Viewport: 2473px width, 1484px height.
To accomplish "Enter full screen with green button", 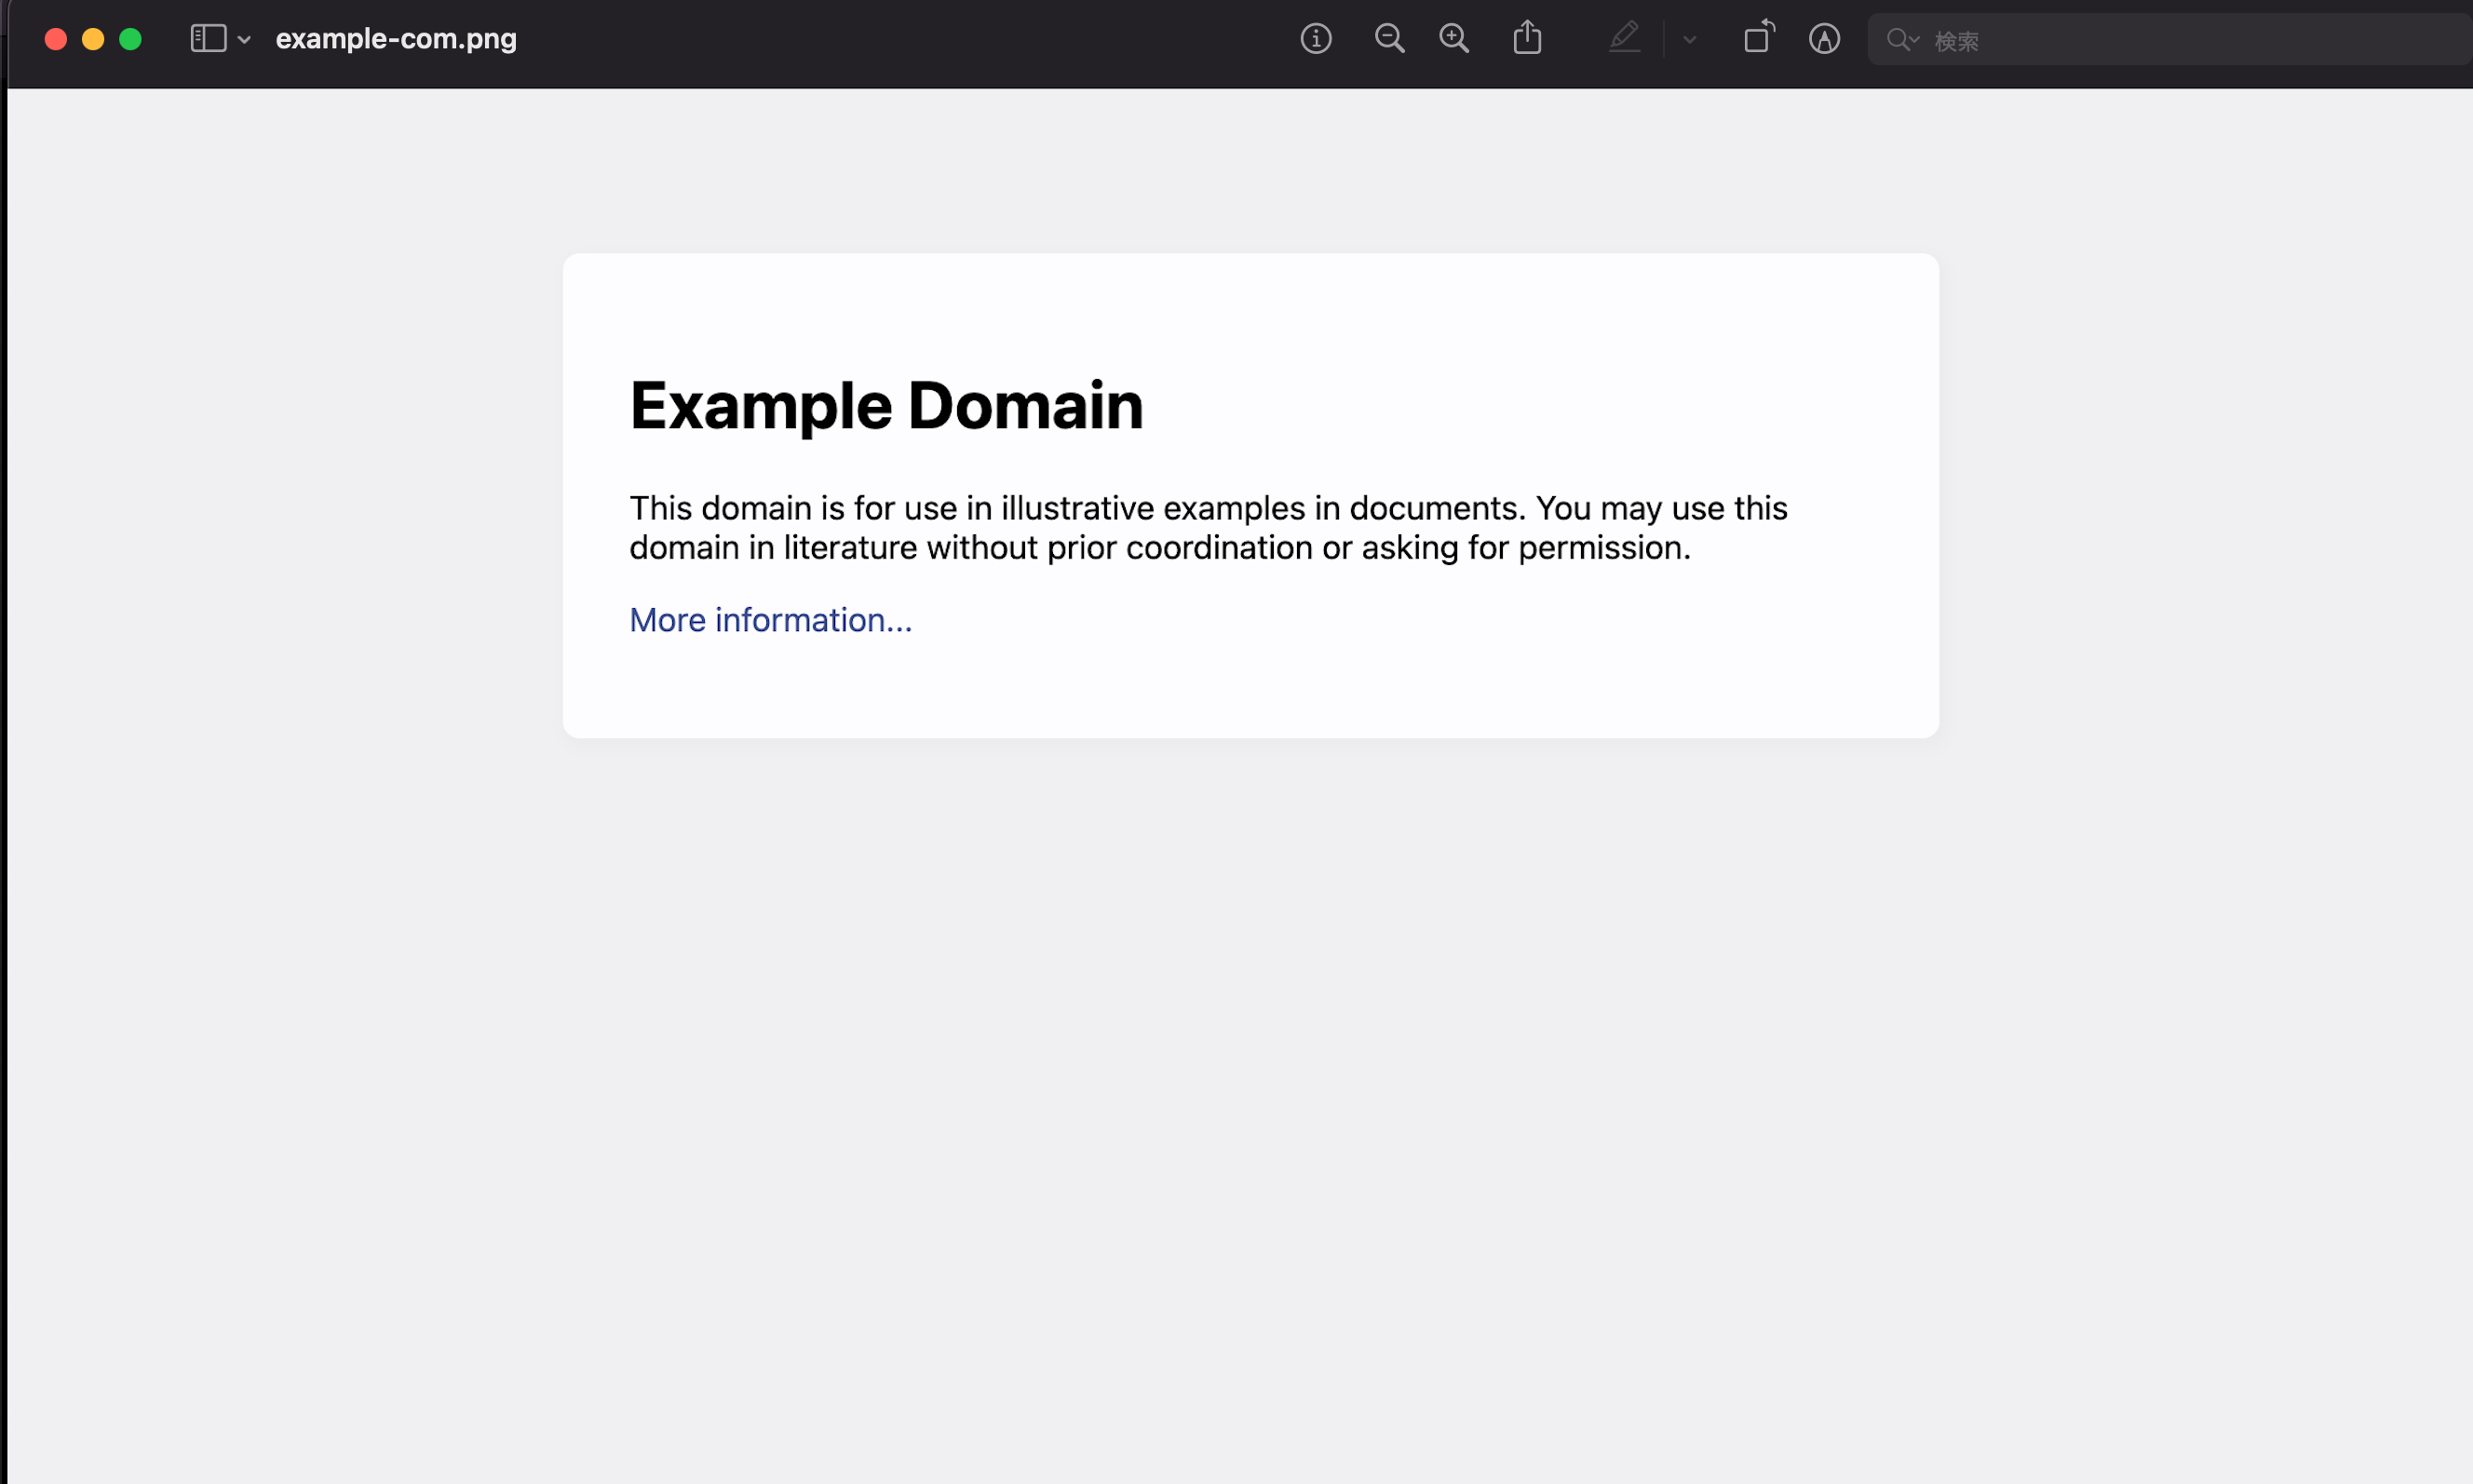I will pyautogui.click(x=130, y=39).
